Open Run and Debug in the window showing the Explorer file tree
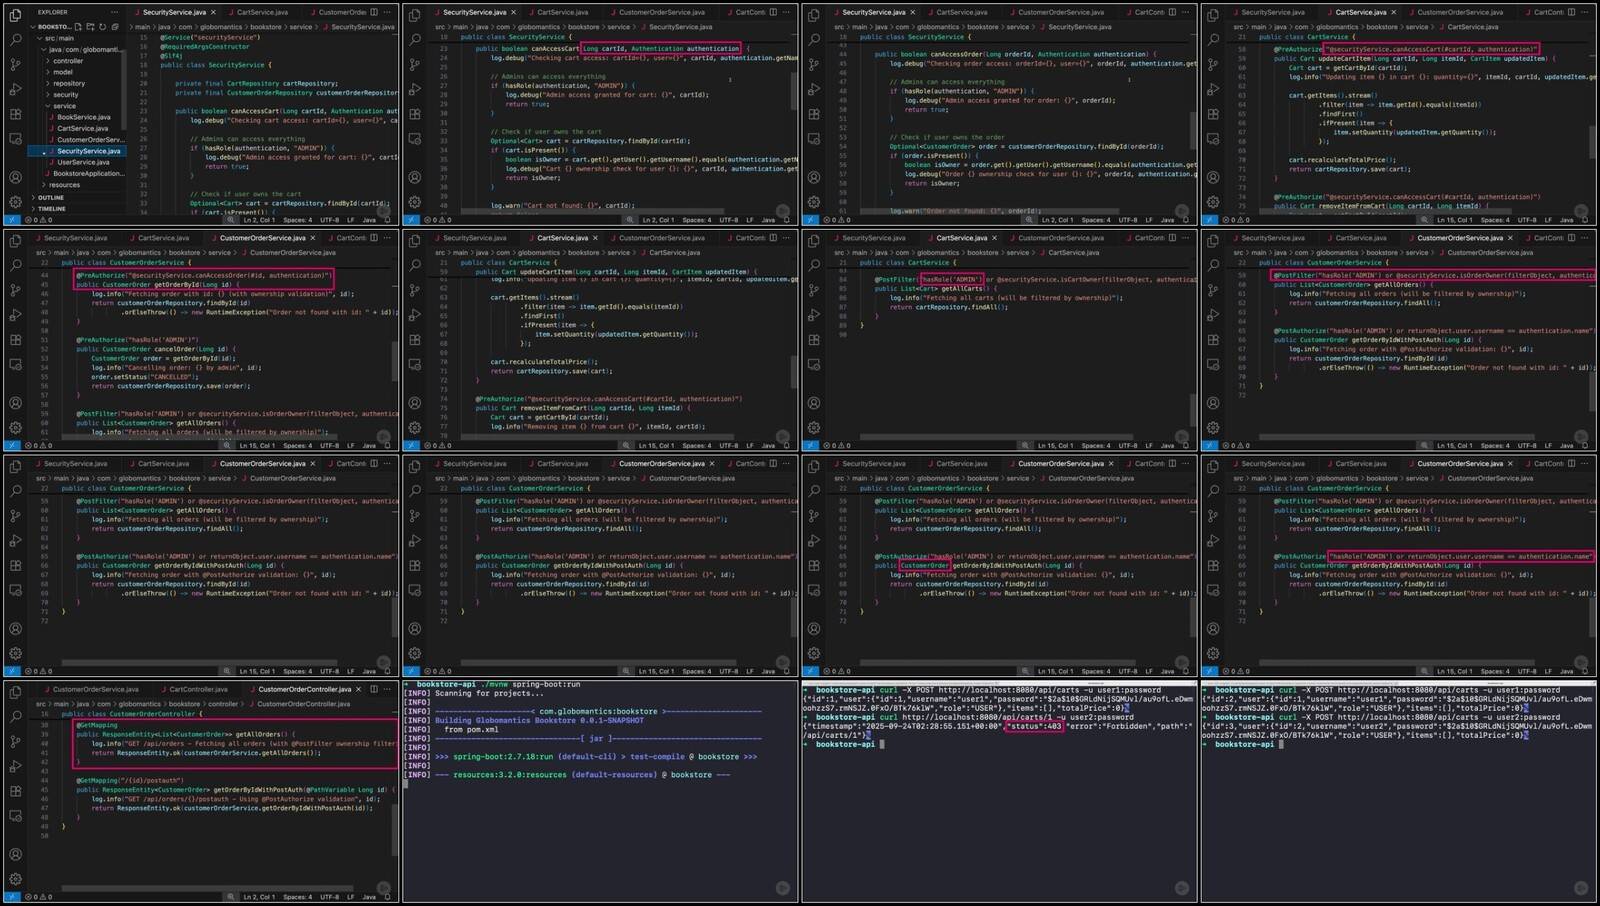The width and height of the screenshot is (1600, 906). pyautogui.click(x=15, y=89)
